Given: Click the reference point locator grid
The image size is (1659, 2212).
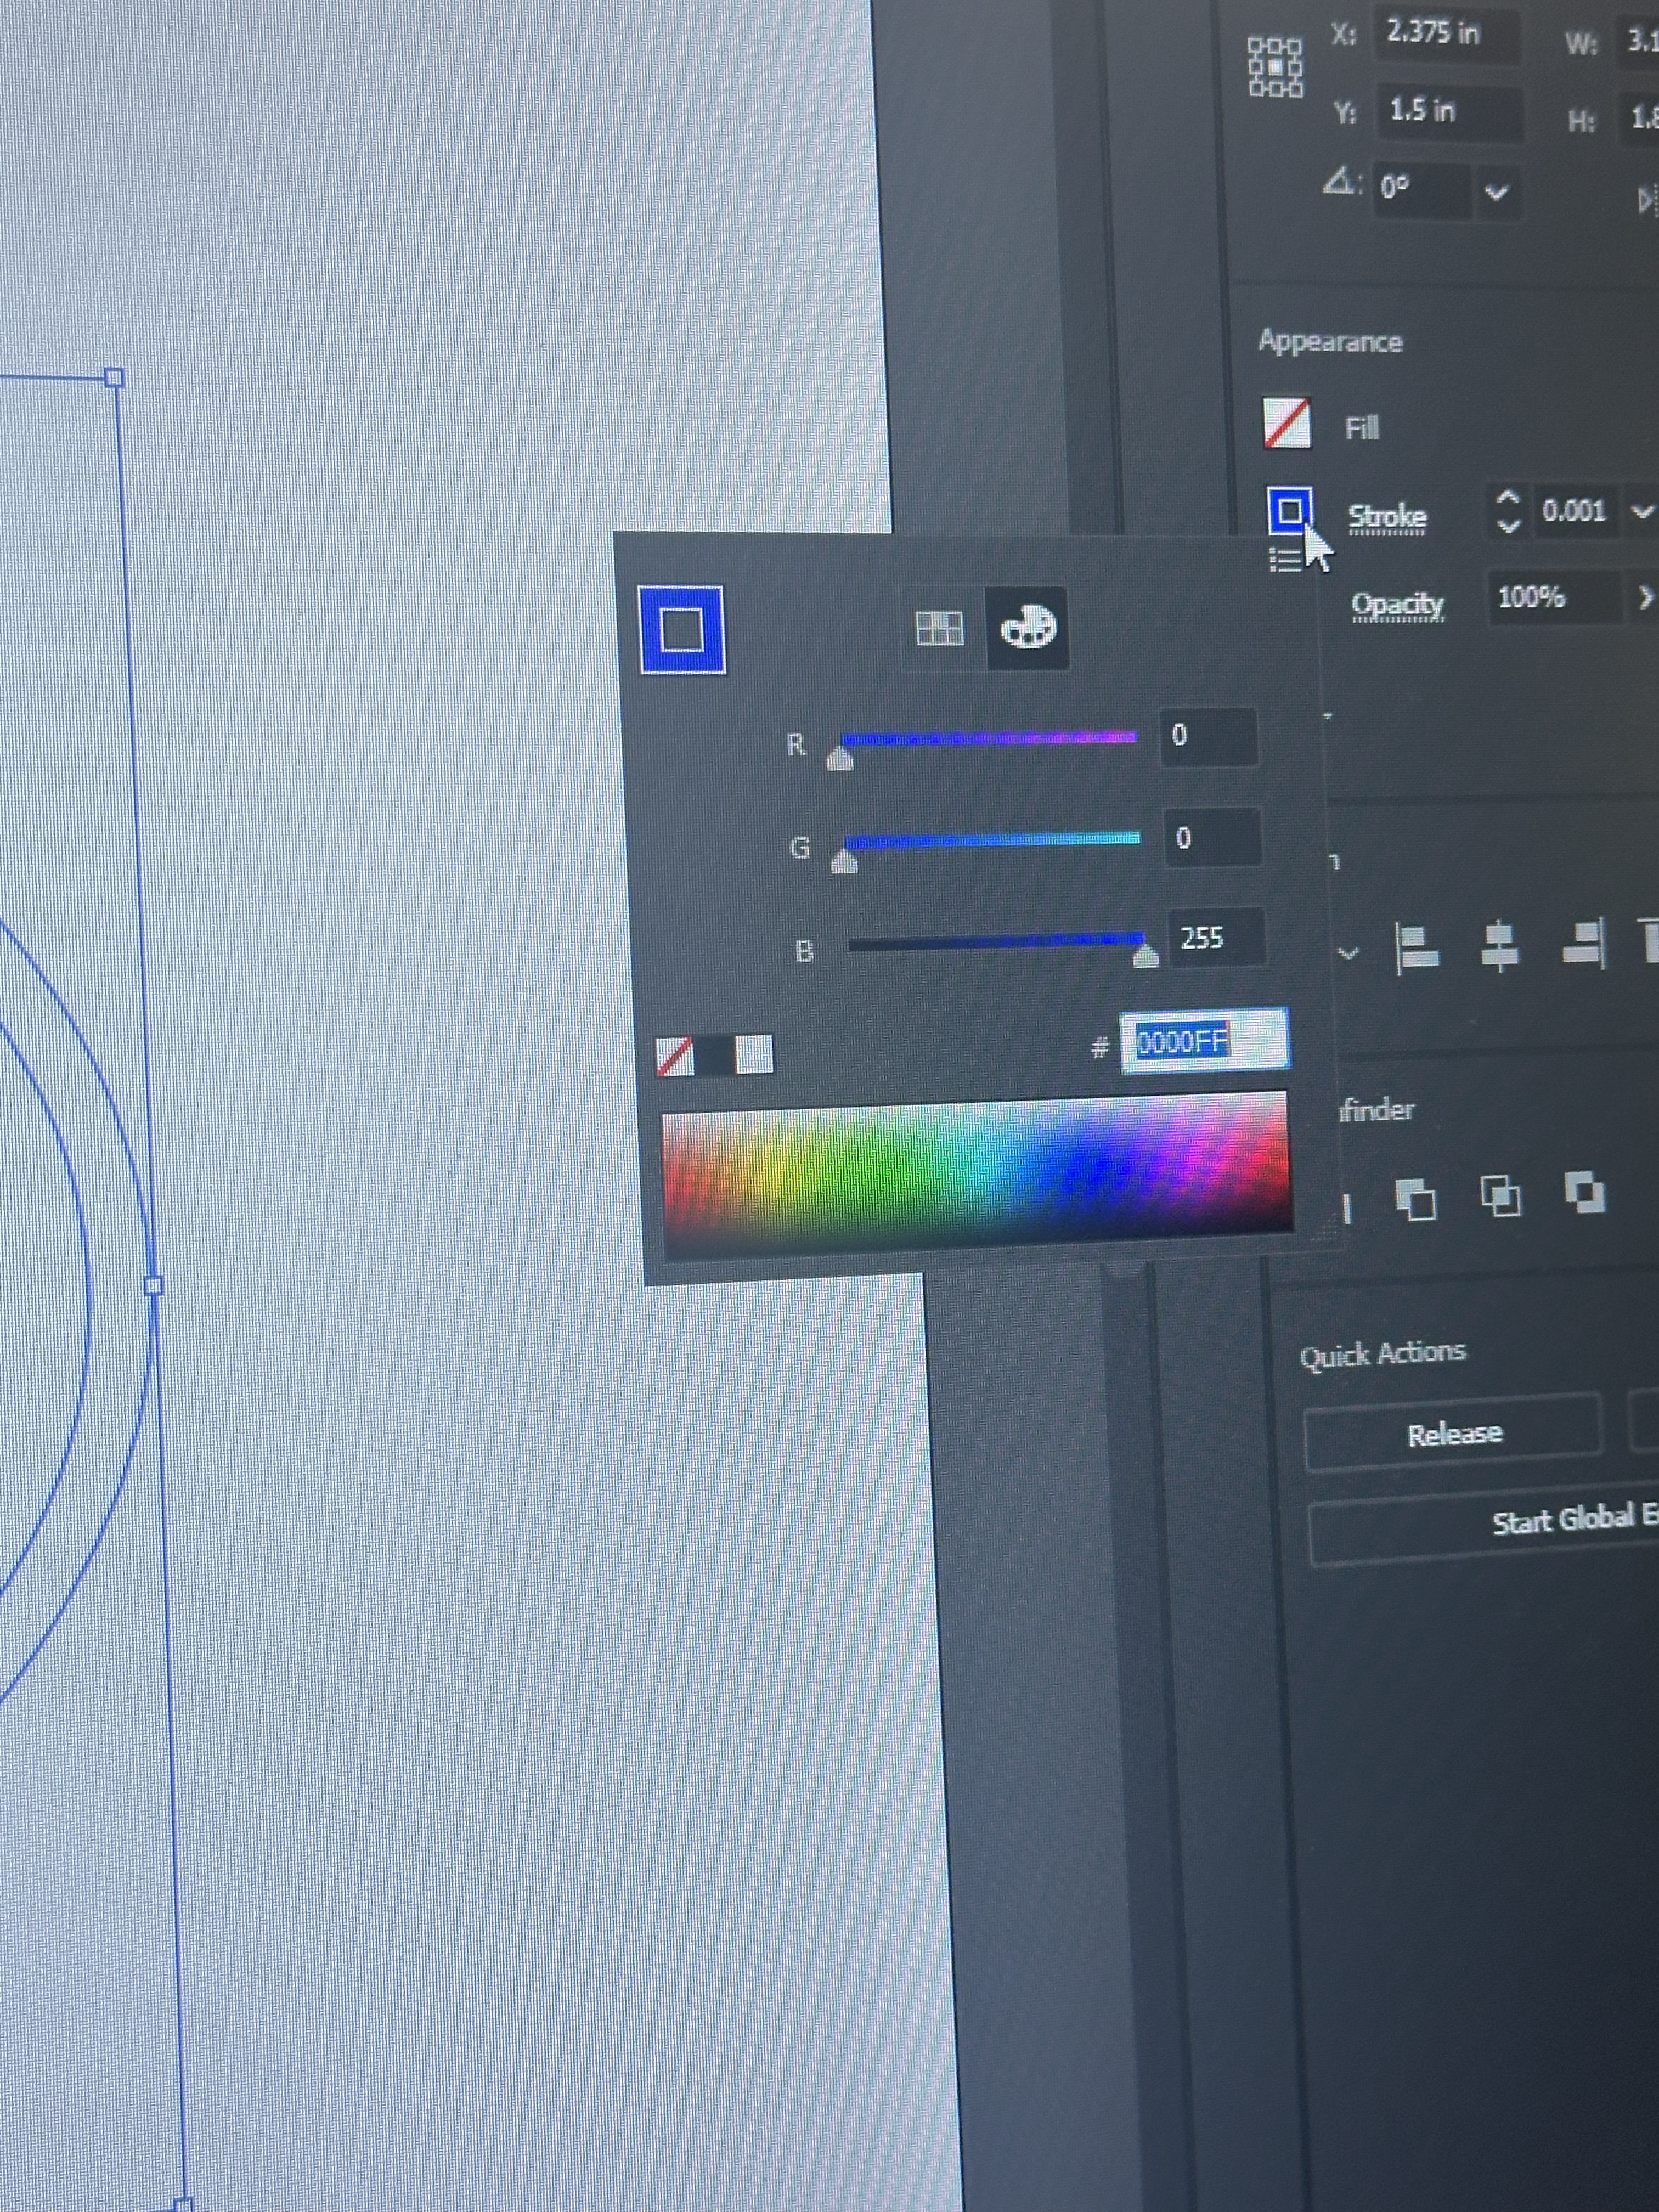Looking at the screenshot, I should point(1275,67).
